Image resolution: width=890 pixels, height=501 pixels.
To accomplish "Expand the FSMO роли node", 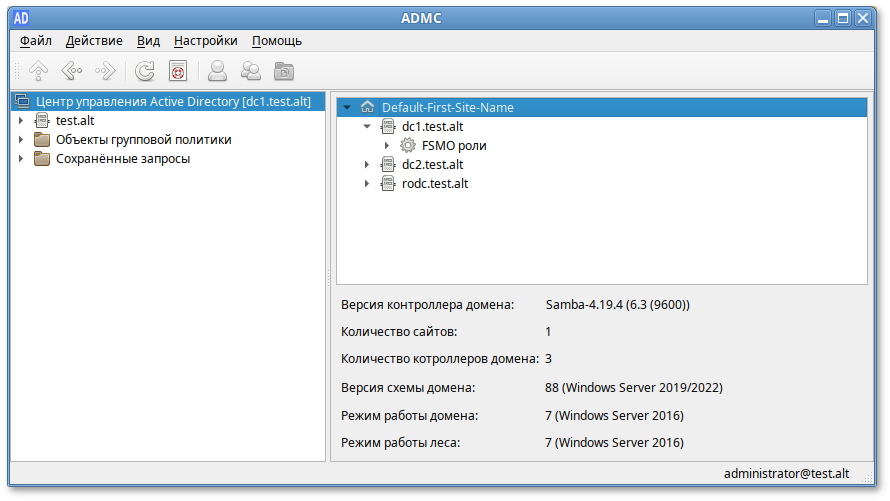I will pos(387,145).
